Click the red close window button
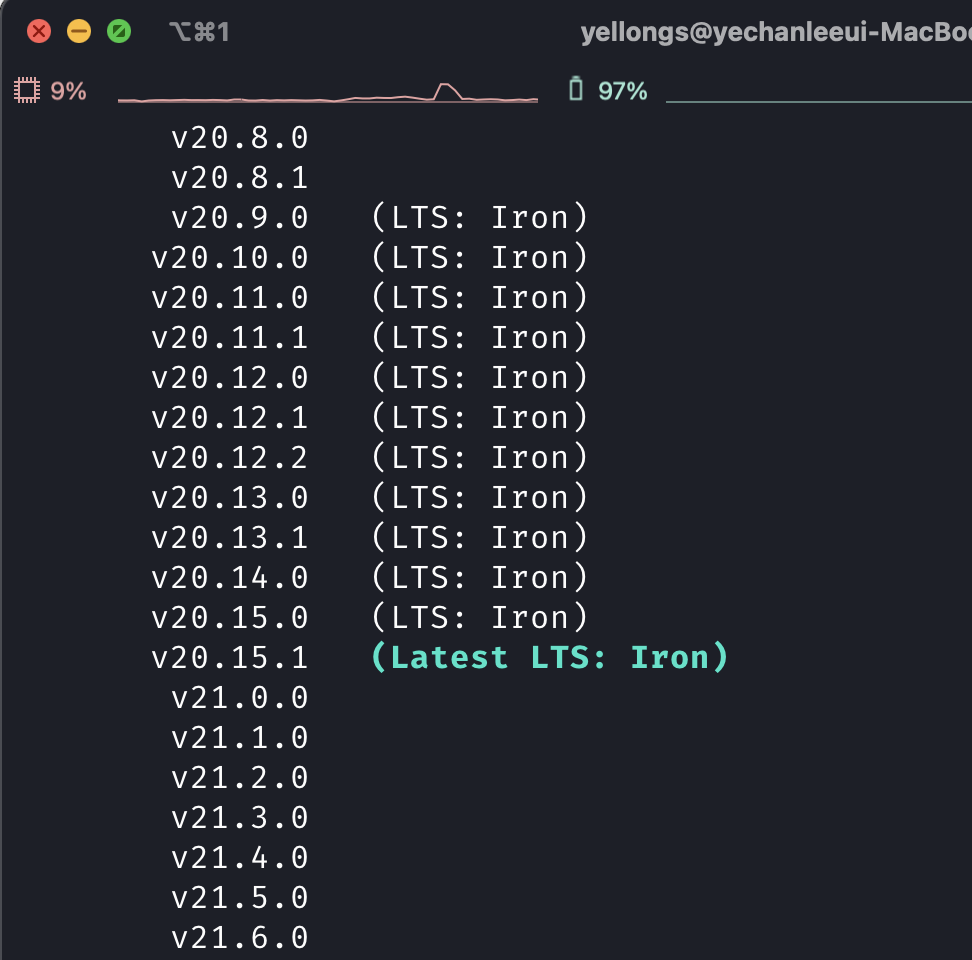The width and height of the screenshot is (972, 960). pos(39,31)
